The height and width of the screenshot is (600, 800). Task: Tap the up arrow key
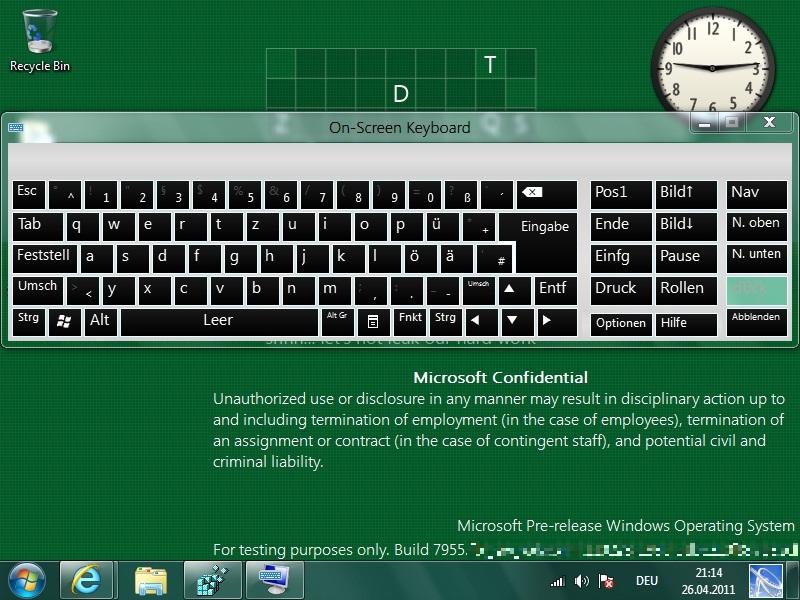click(515, 290)
